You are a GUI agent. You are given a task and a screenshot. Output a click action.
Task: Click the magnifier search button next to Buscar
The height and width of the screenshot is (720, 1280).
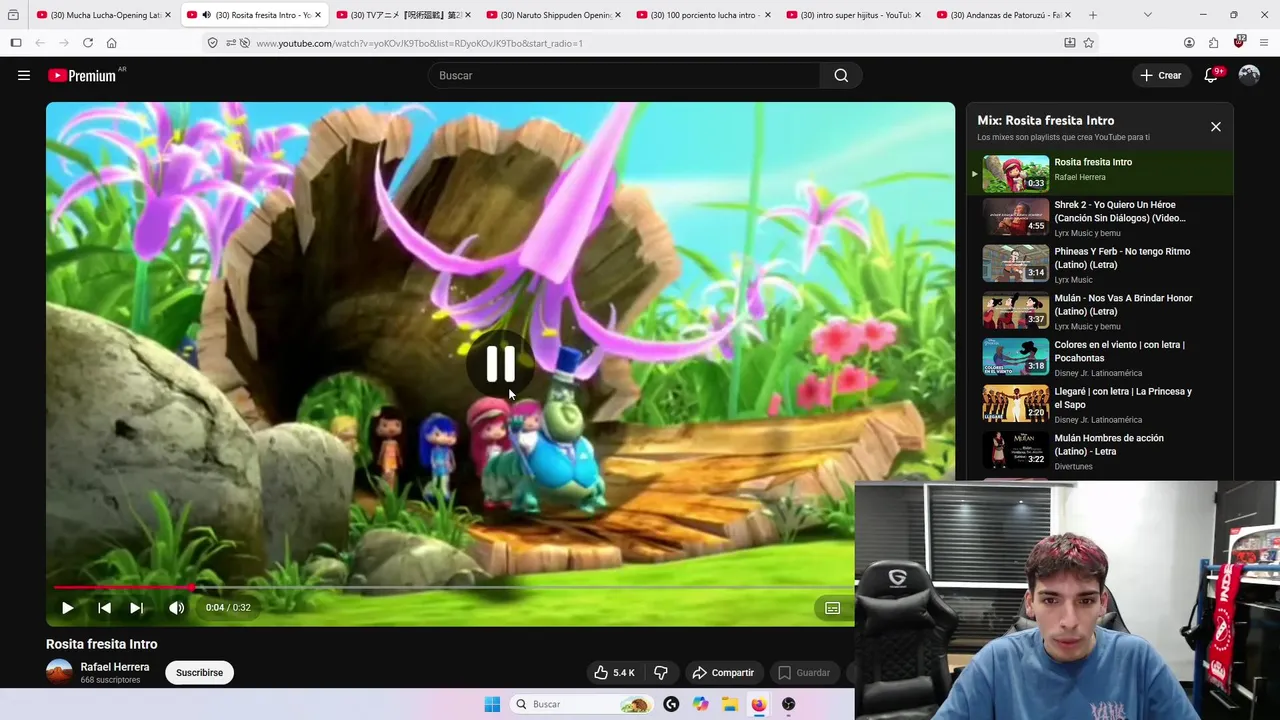coord(841,75)
